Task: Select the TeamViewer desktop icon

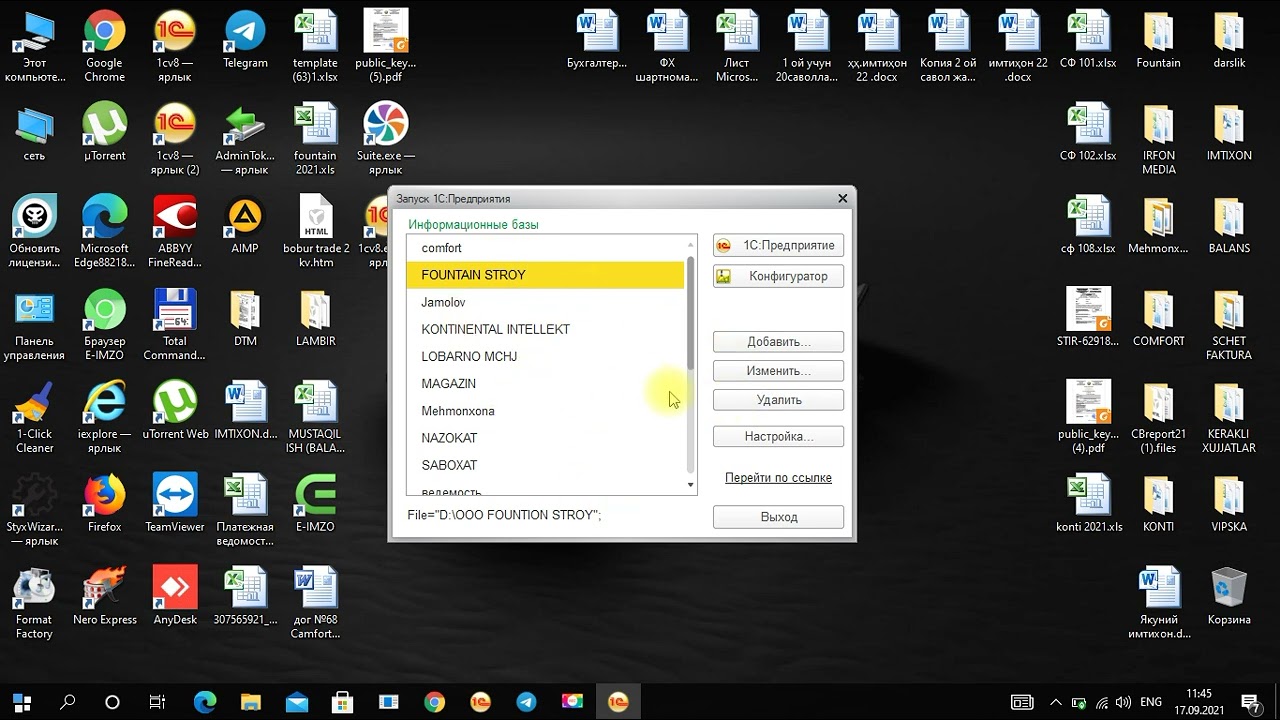Action: 175,504
